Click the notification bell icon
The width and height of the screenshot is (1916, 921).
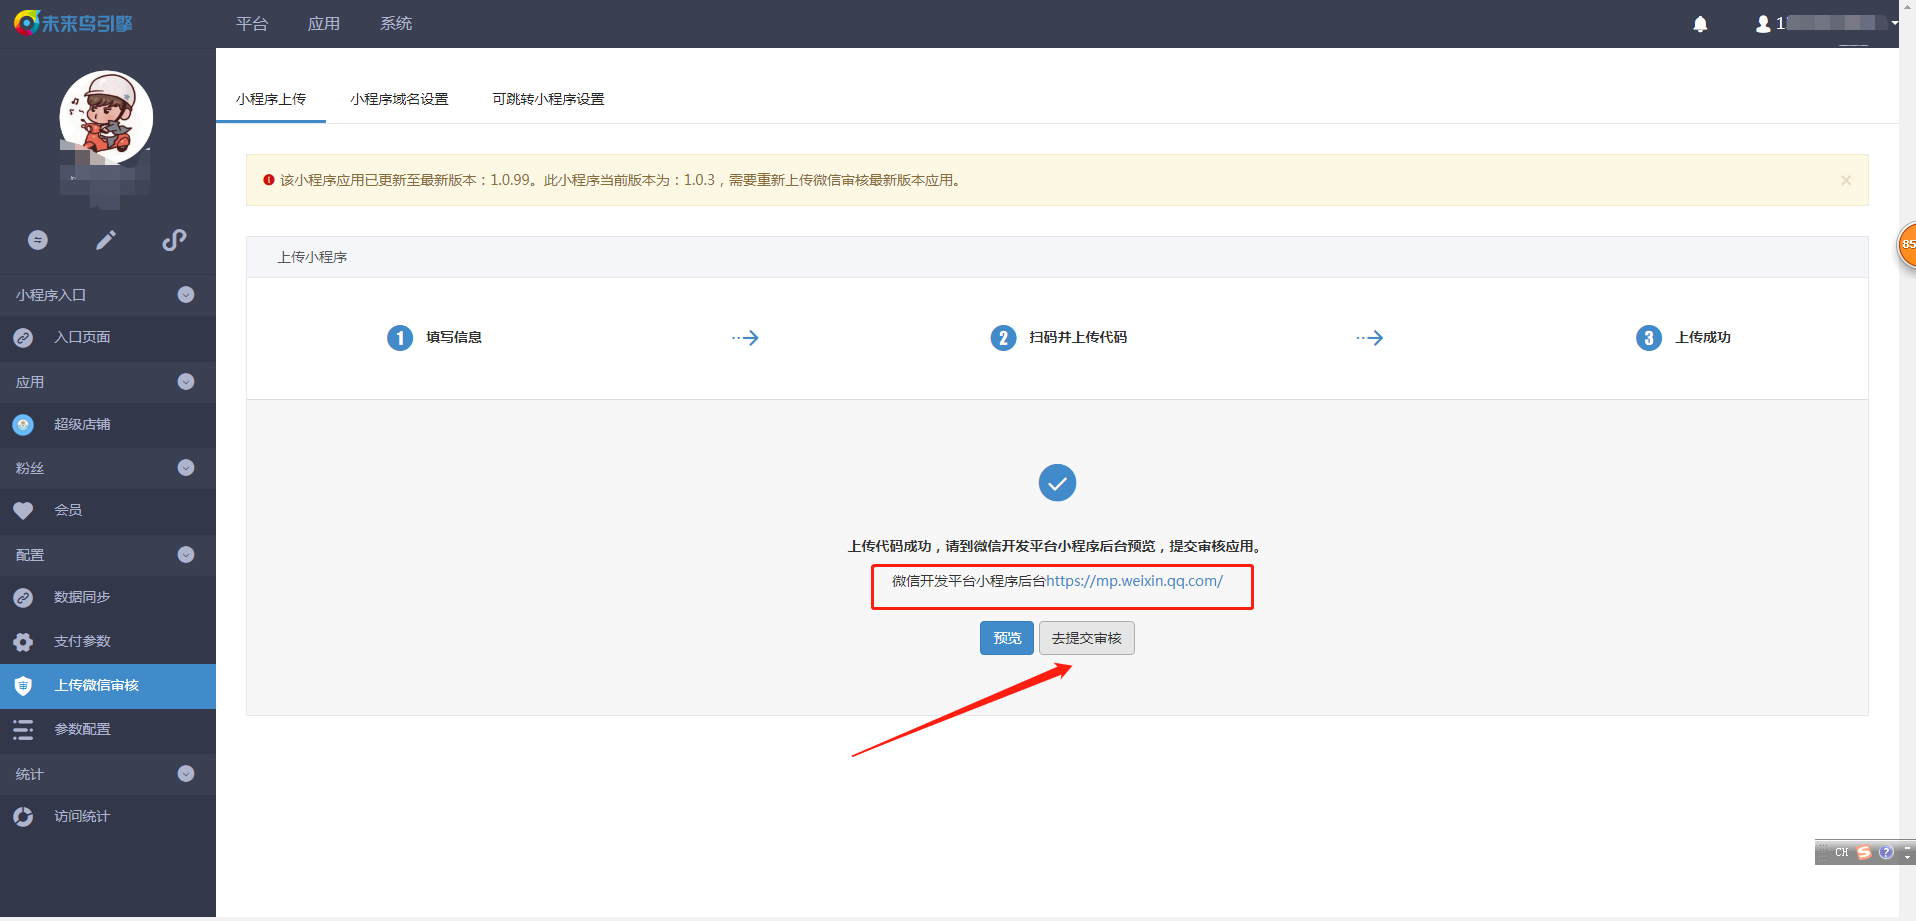[x=1700, y=24]
